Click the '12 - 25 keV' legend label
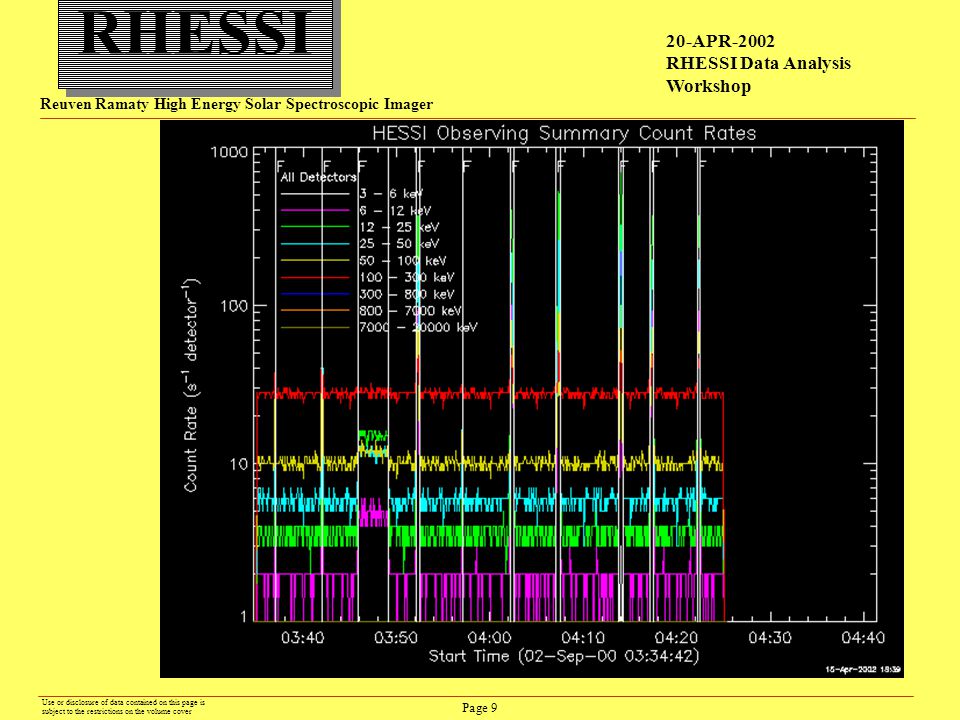 pos(399,227)
